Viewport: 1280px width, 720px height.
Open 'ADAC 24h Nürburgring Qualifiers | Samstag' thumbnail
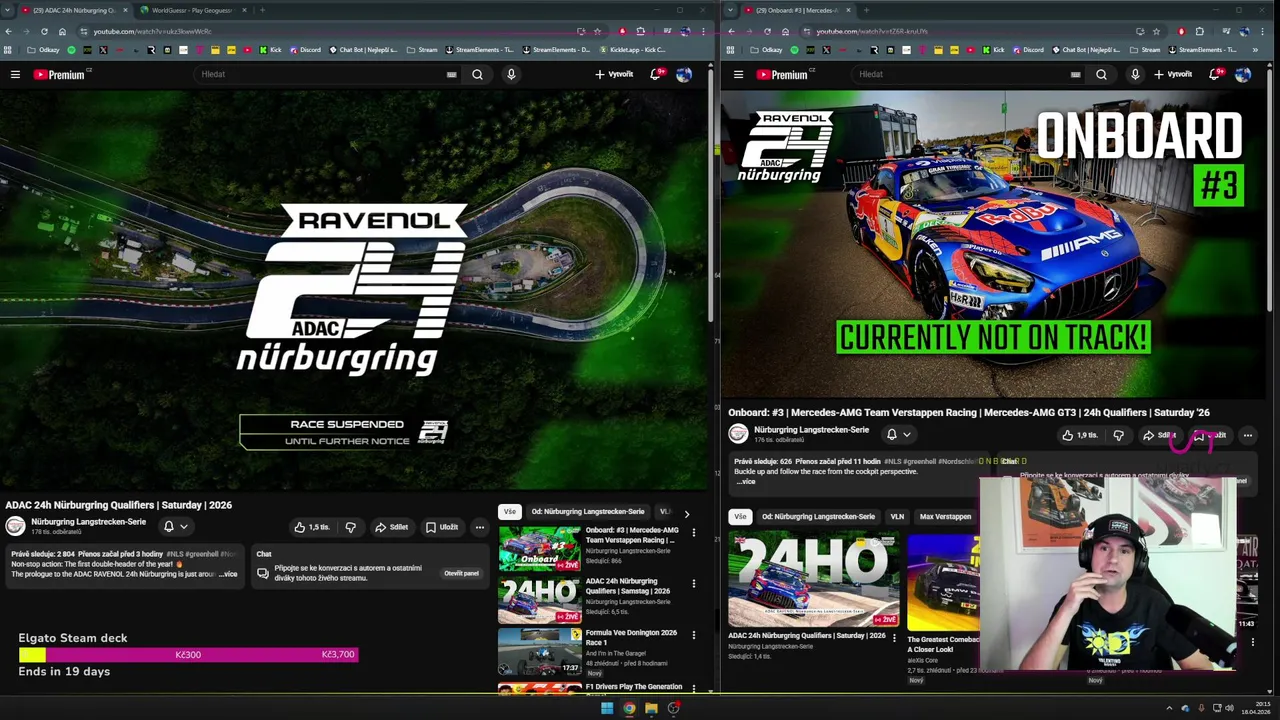pos(540,600)
